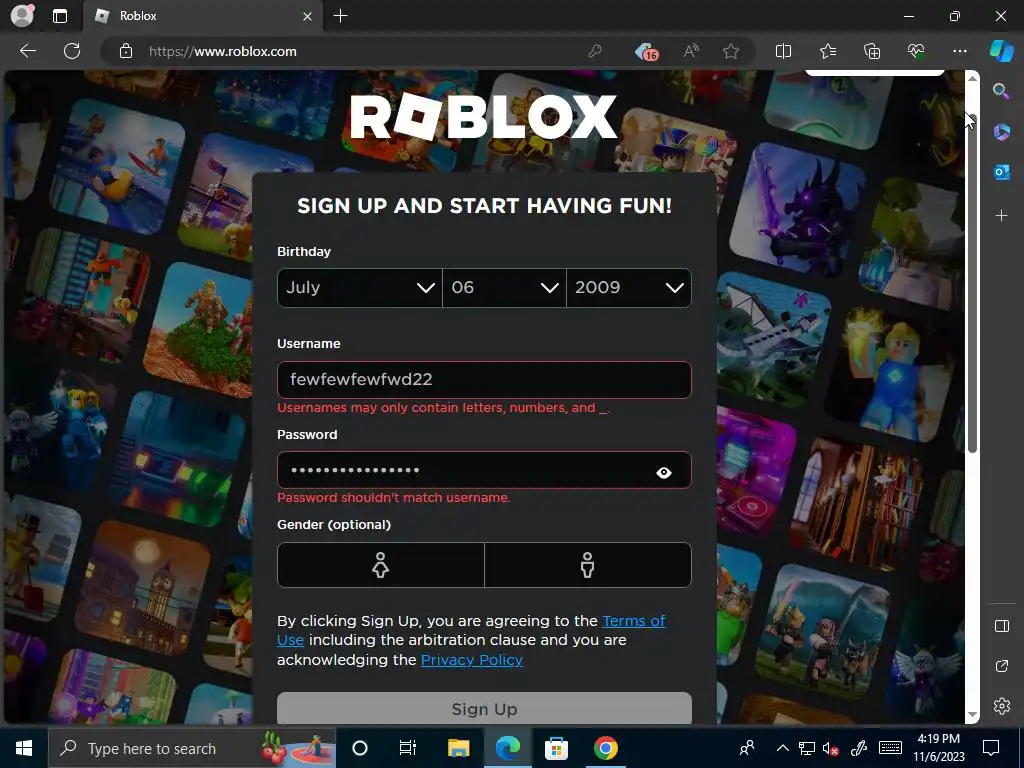Open Outlook in sidebar

[1001, 172]
